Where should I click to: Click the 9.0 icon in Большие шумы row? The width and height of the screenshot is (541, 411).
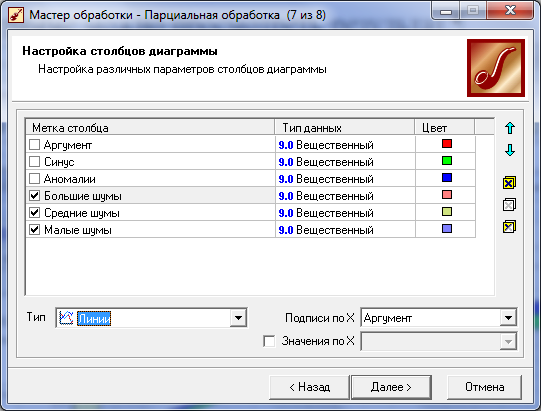tap(286, 196)
